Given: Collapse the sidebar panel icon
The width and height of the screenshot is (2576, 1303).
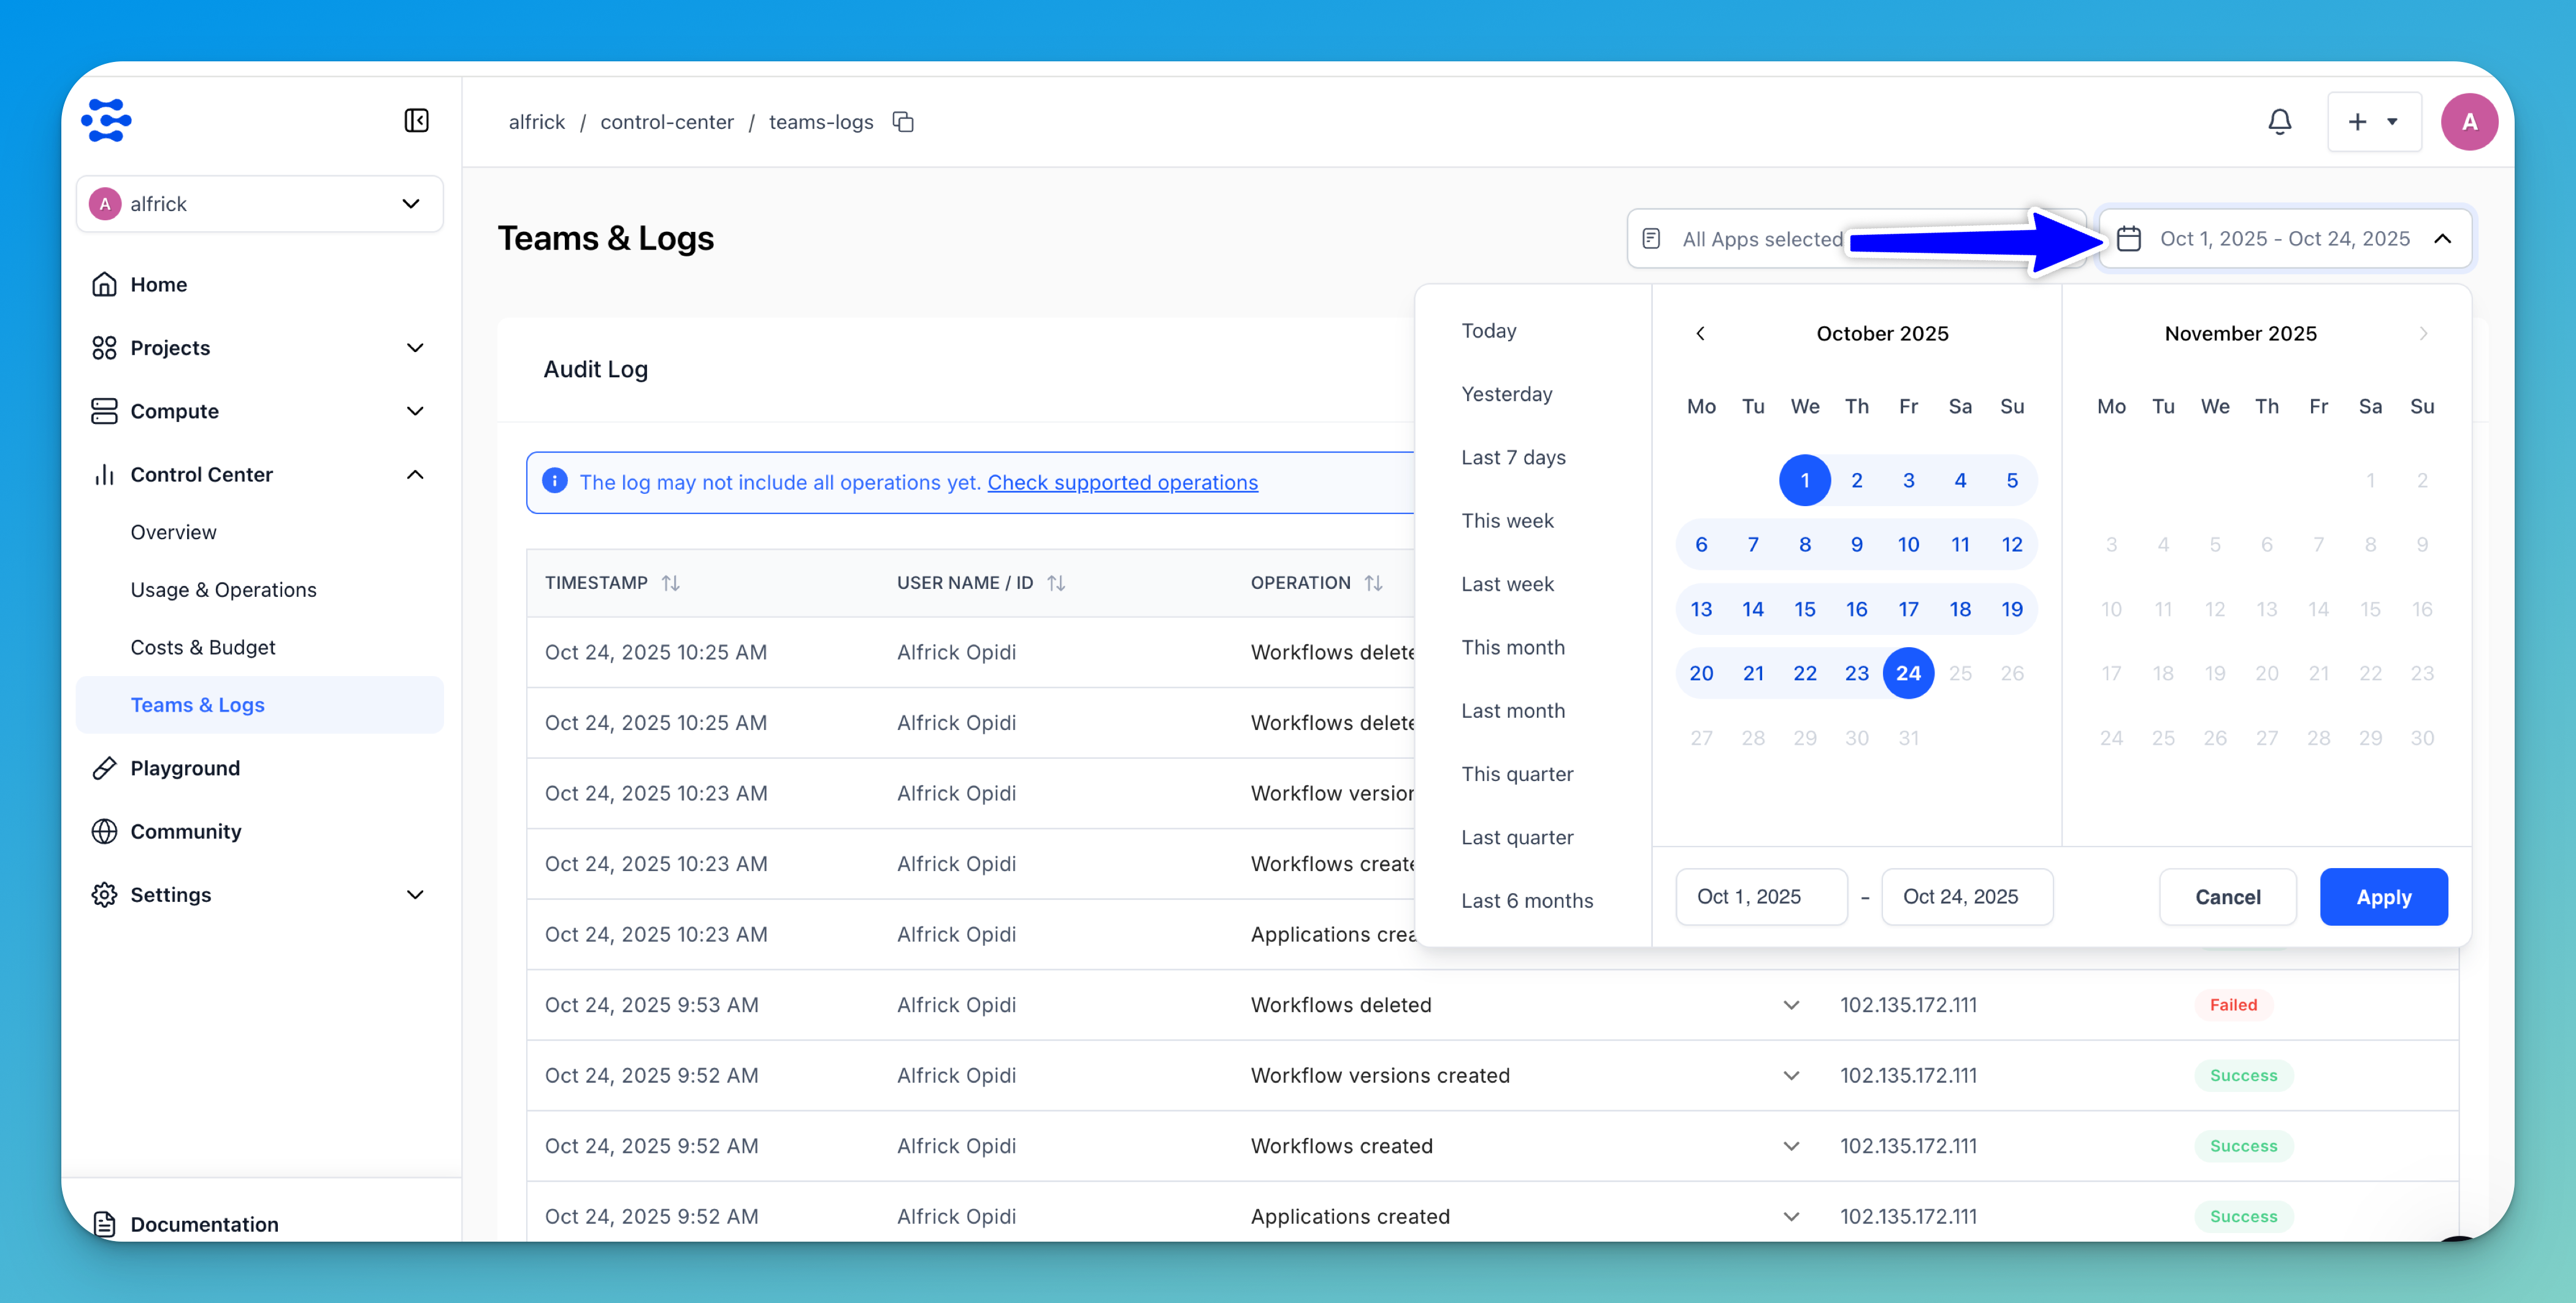Looking at the screenshot, I should (x=416, y=121).
